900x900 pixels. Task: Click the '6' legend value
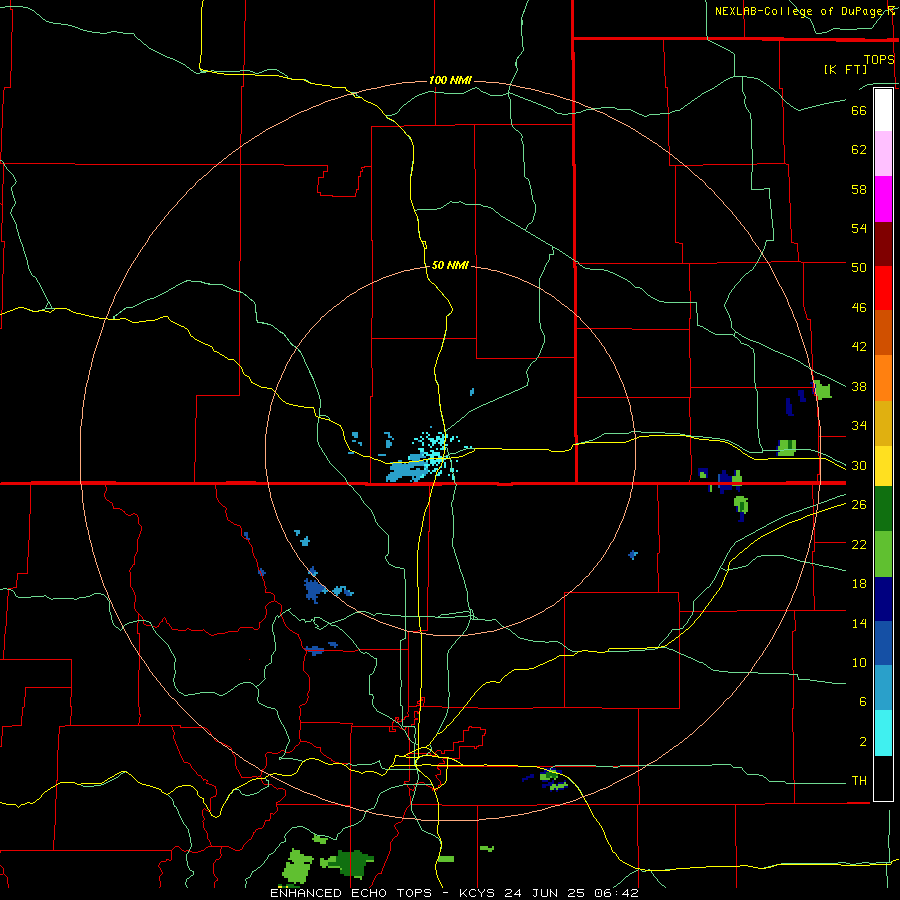[x=863, y=701]
